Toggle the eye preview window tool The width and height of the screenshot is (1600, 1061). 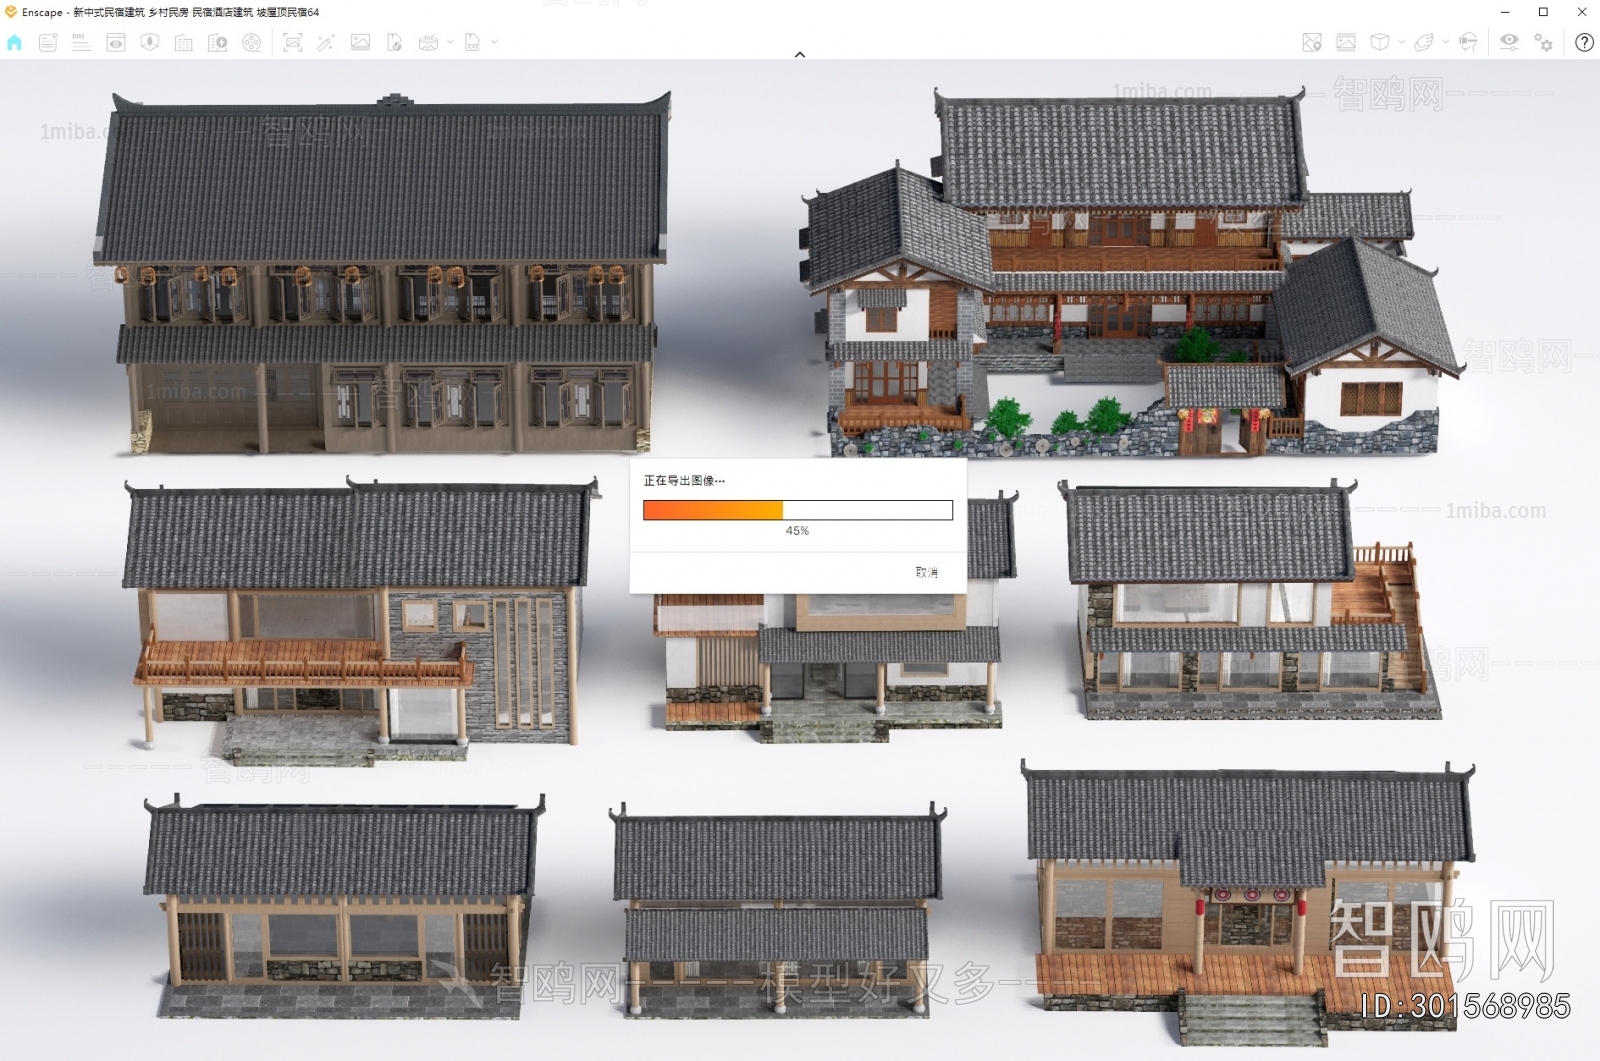pyautogui.click(x=116, y=43)
